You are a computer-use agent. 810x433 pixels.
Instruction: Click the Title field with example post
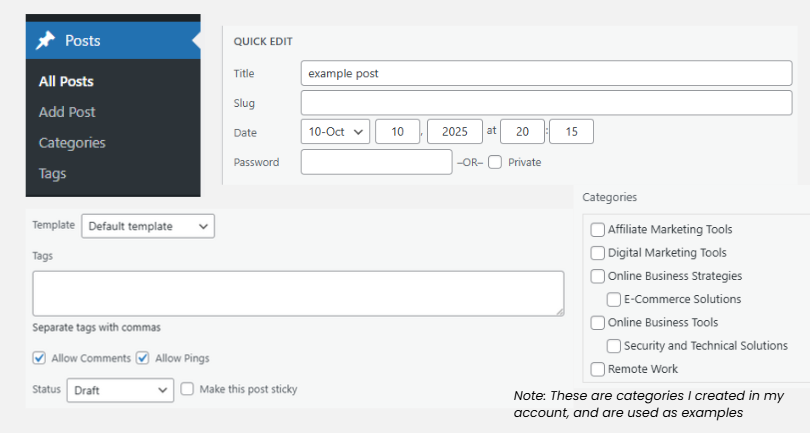(x=549, y=73)
